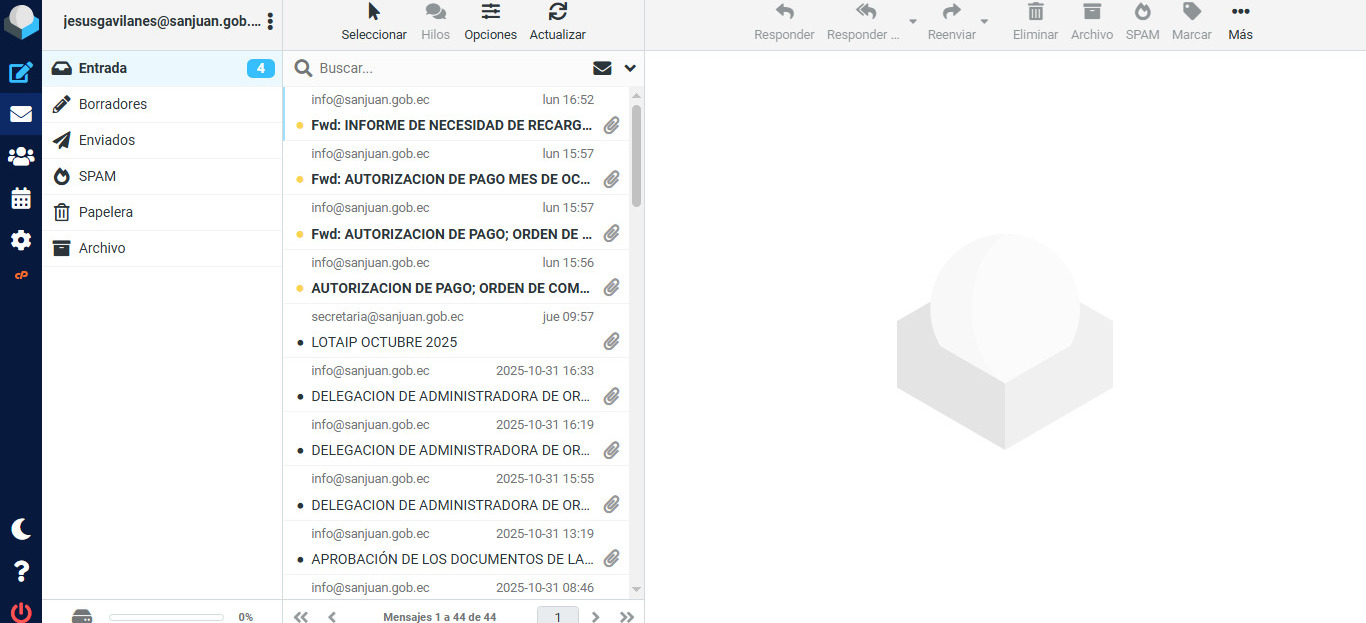Open the Opciones list options menu
Image resolution: width=1366 pixels, height=623 pixels.
(490, 22)
